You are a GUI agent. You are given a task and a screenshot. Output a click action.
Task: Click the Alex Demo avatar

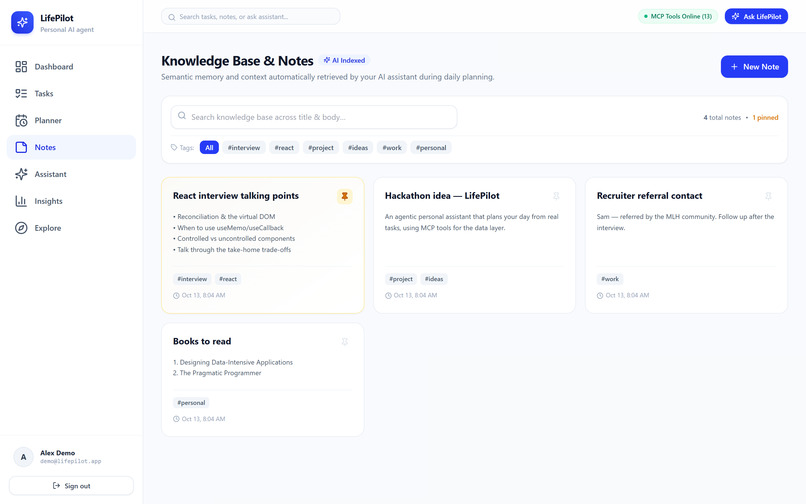point(23,457)
